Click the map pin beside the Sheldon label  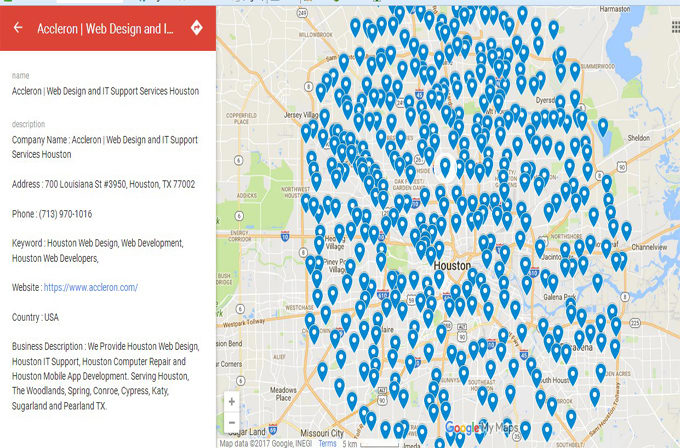click(603, 127)
